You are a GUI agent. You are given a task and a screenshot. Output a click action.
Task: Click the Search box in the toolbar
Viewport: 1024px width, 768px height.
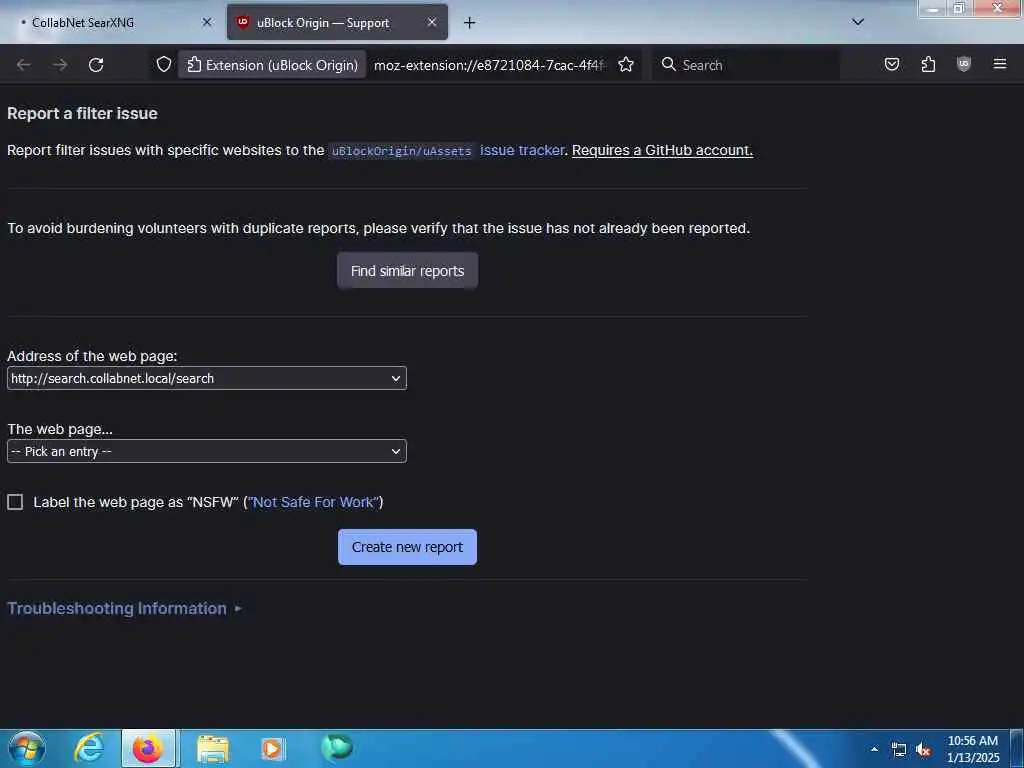(x=746, y=65)
